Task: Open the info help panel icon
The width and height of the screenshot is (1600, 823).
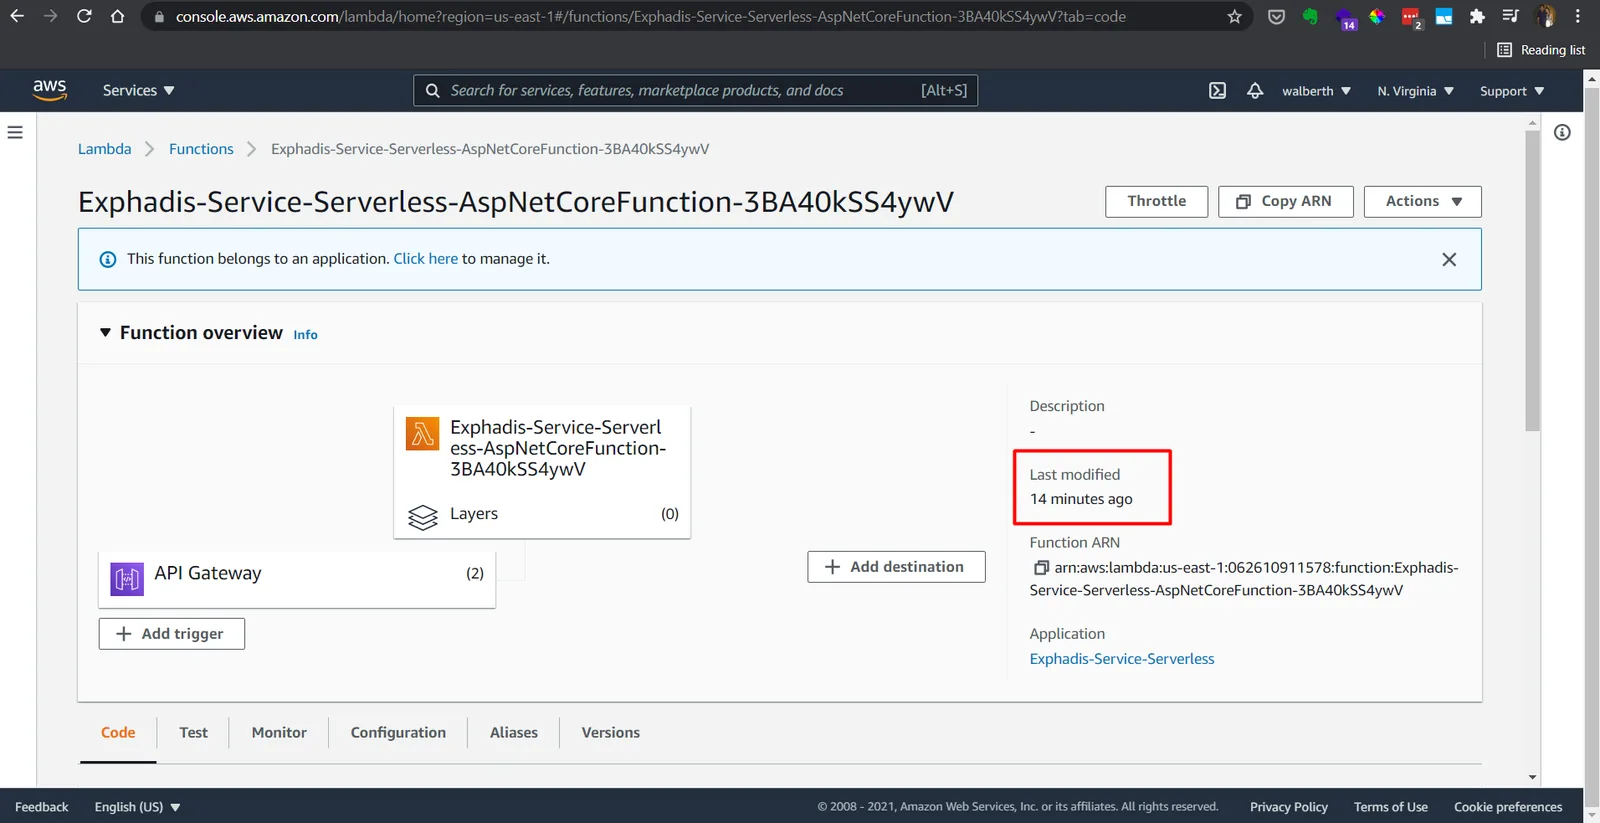Action: 1562,132
